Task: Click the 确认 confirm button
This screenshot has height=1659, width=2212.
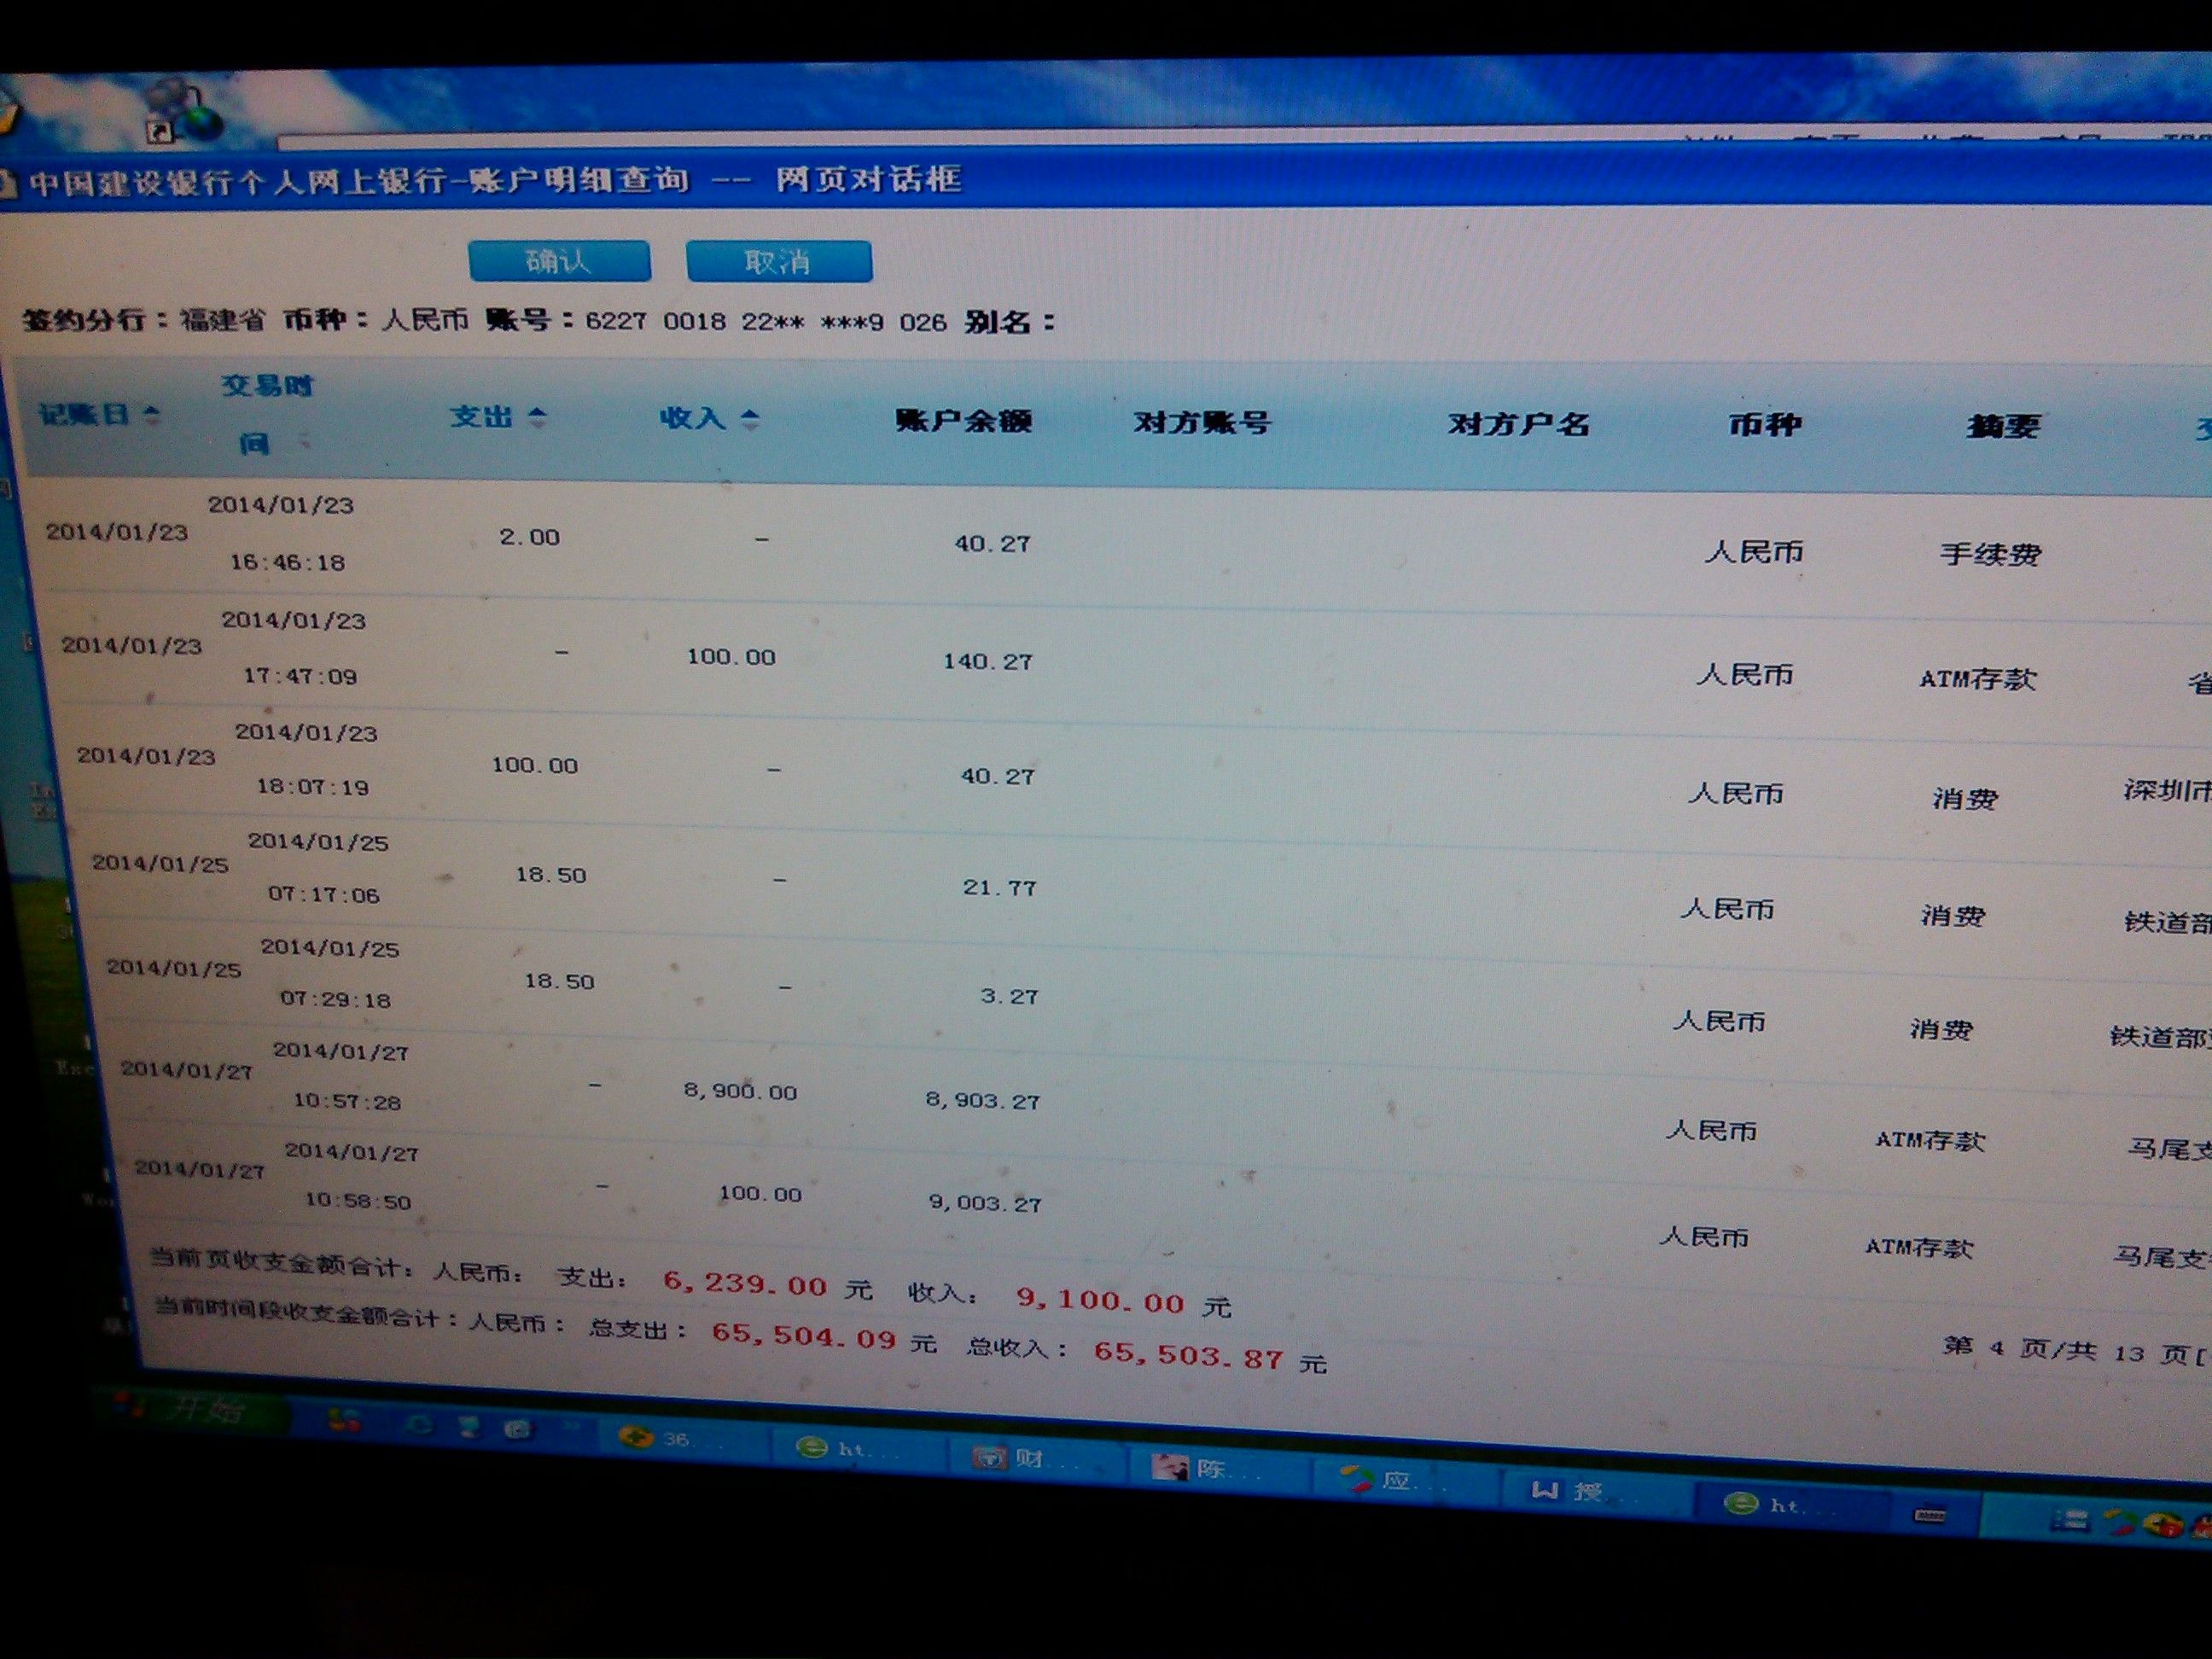Action: tap(559, 261)
